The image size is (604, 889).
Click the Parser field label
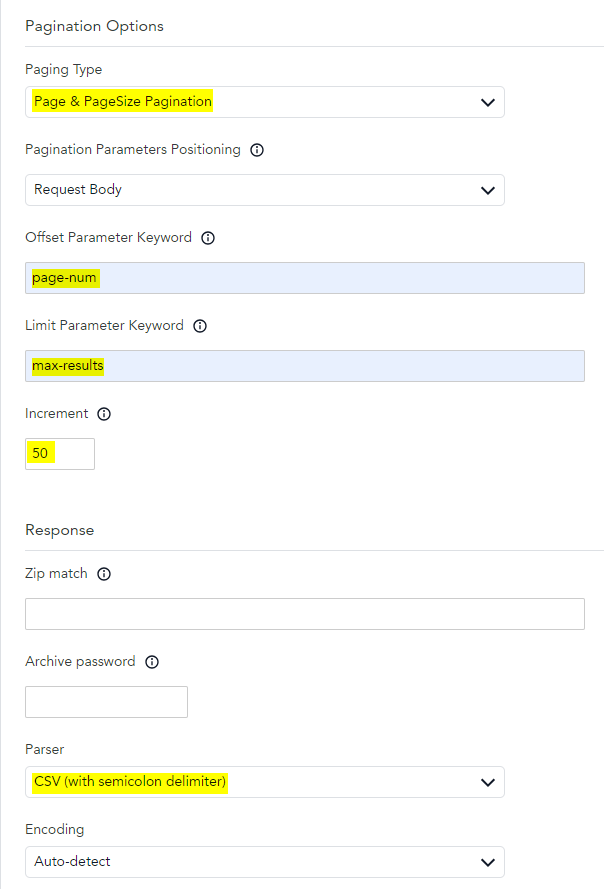[46, 749]
